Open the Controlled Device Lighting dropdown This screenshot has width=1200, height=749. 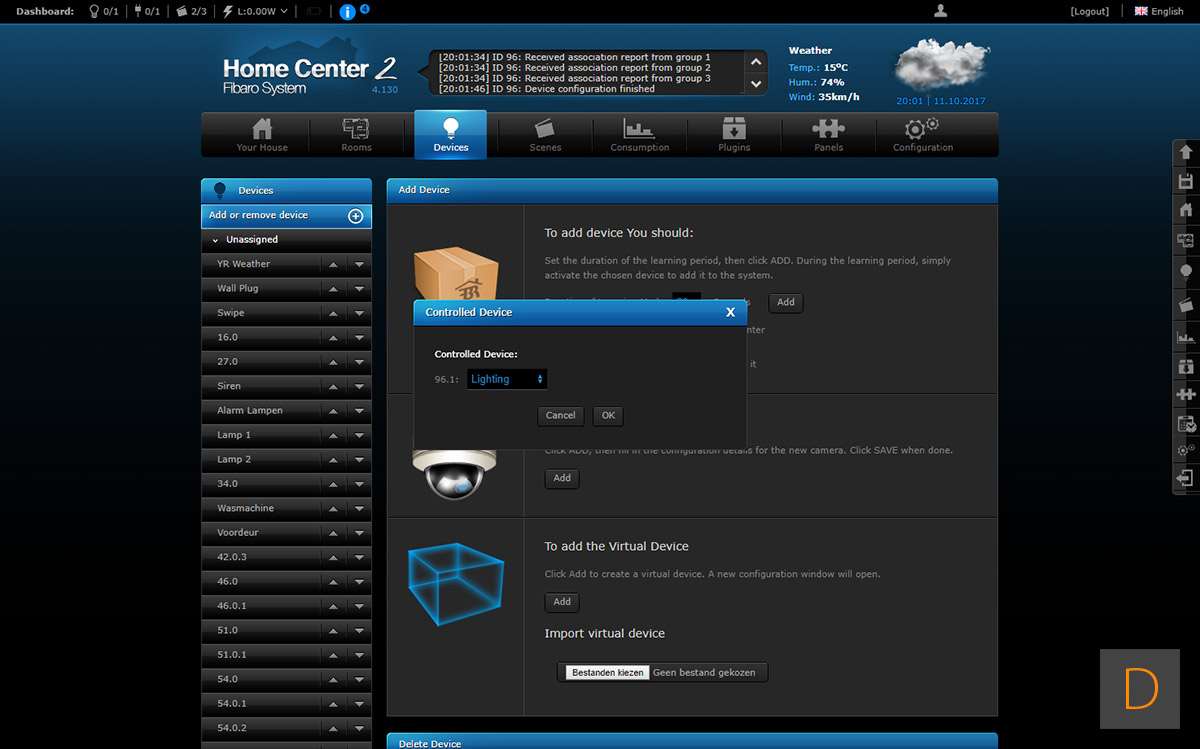point(507,379)
